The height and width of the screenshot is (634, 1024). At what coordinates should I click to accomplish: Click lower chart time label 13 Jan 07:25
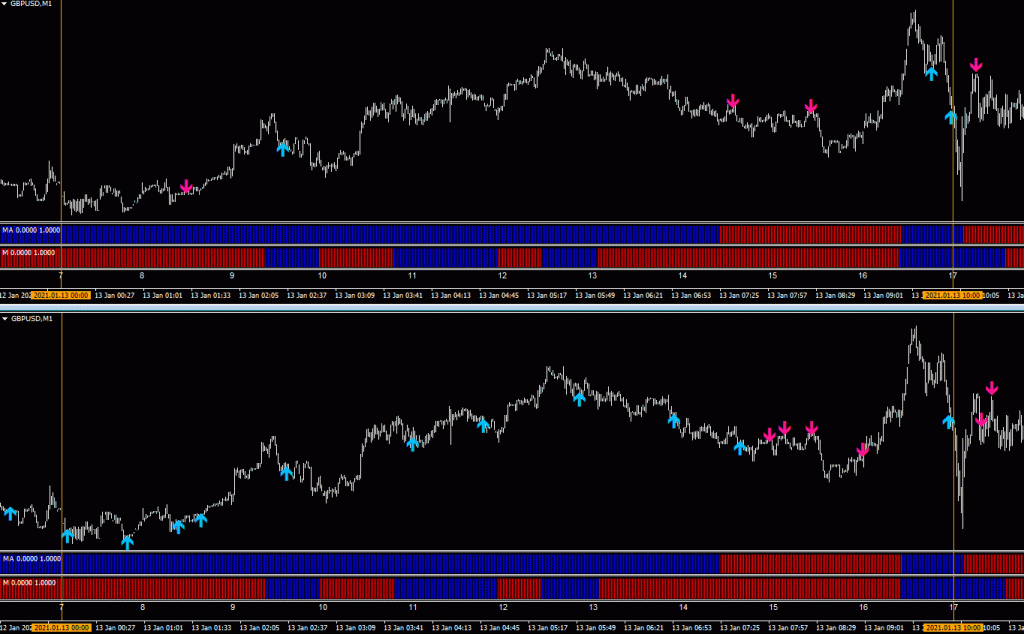(740, 627)
